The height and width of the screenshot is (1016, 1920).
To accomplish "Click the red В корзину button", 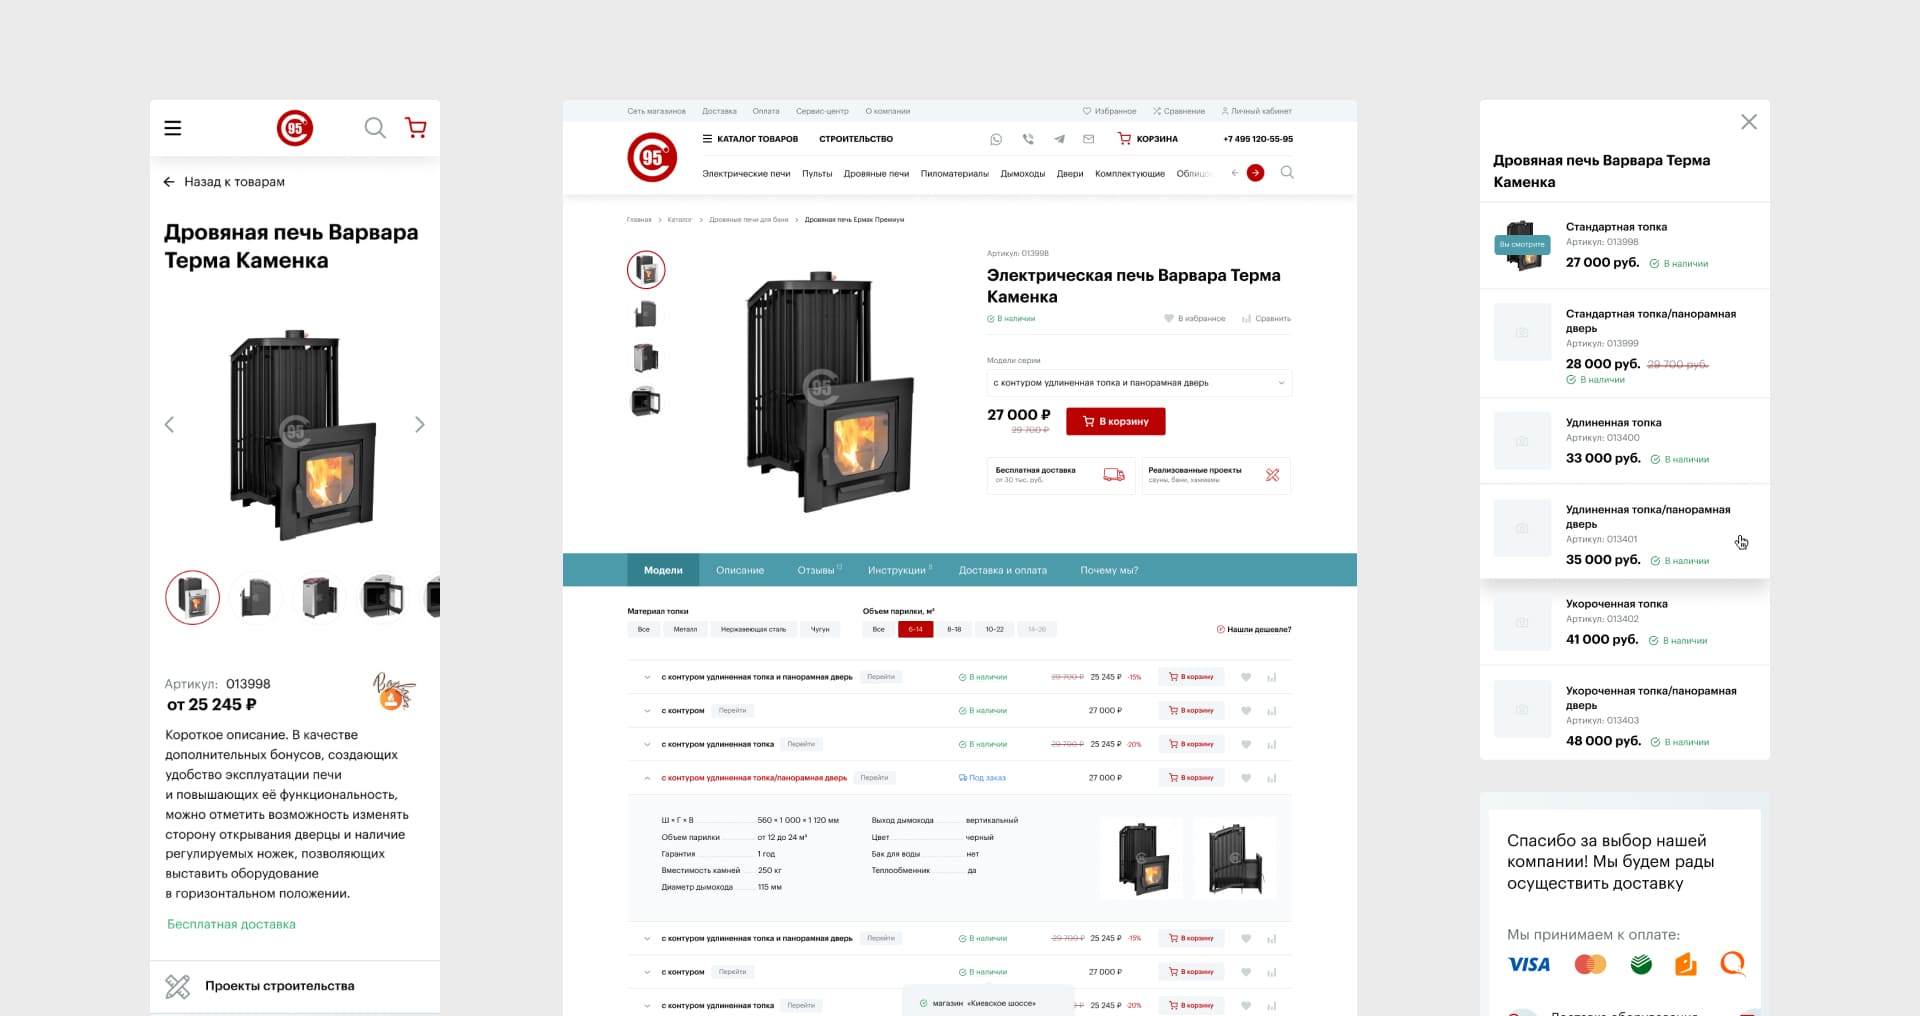I will (x=1115, y=422).
